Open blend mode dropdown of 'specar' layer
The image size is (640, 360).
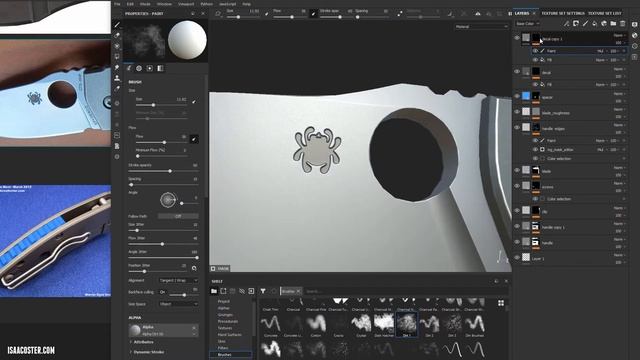pyautogui.click(x=619, y=94)
